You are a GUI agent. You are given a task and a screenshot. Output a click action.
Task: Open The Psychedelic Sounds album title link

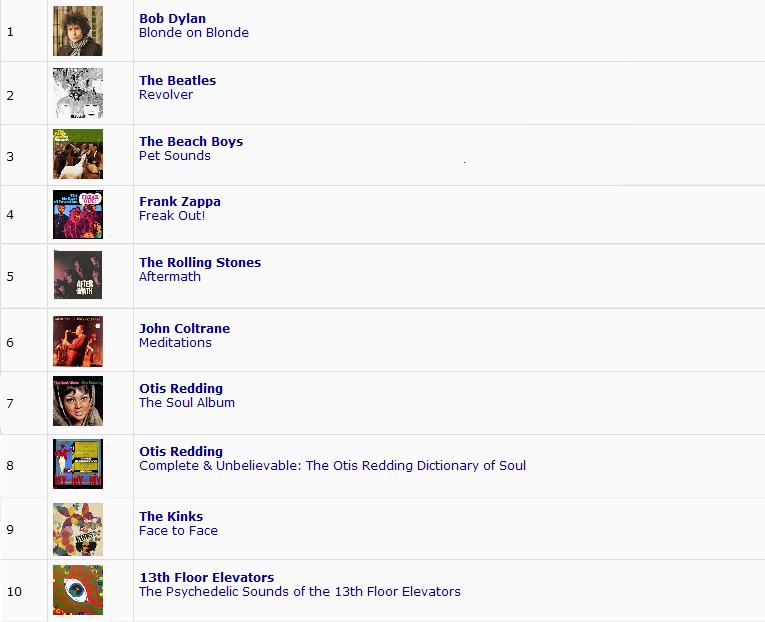[300, 591]
